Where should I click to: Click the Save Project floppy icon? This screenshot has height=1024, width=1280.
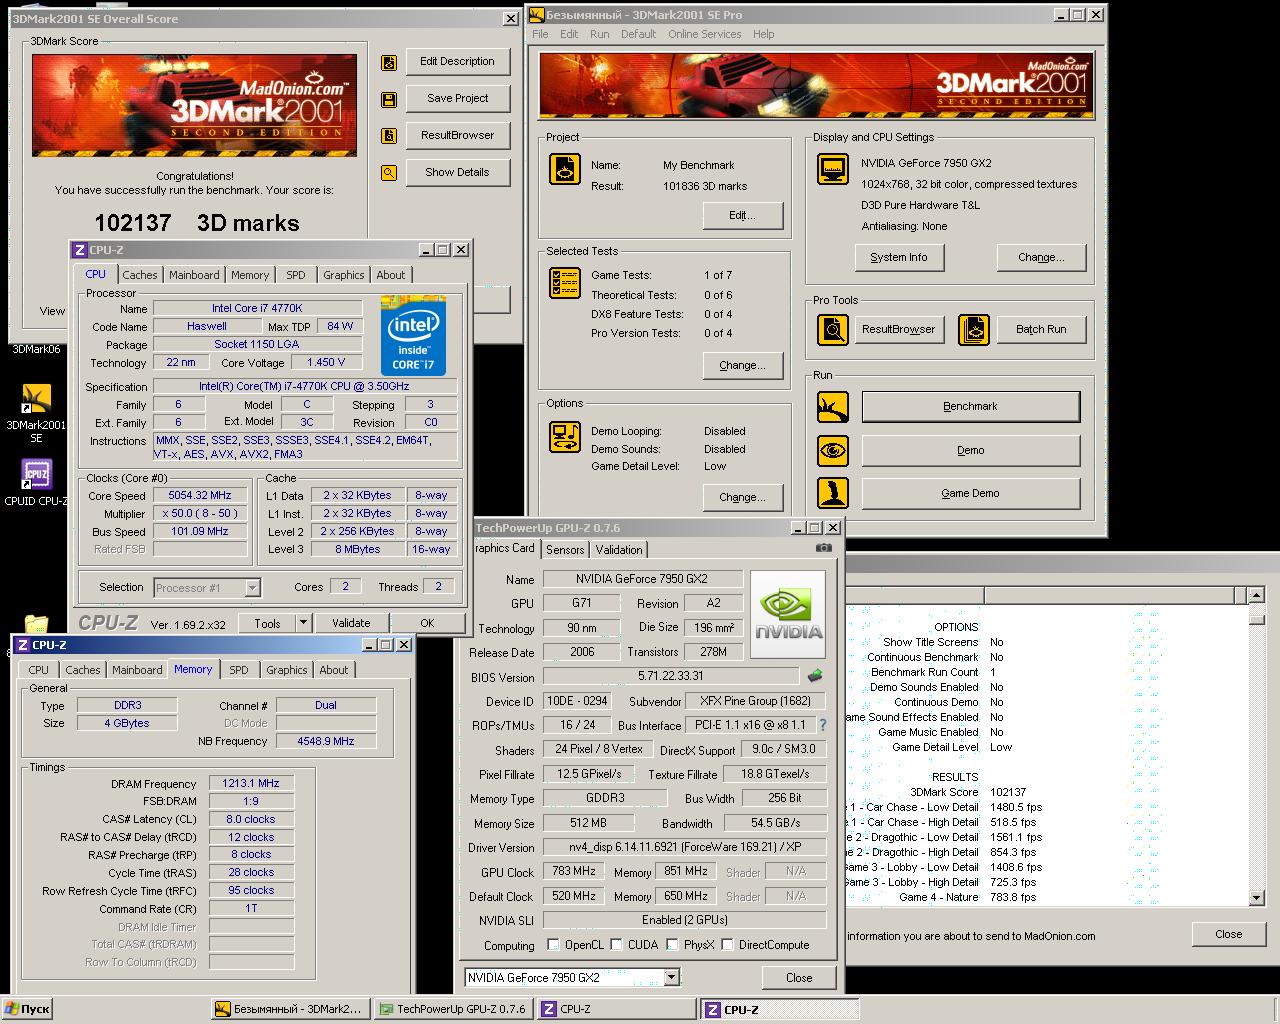coord(389,99)
